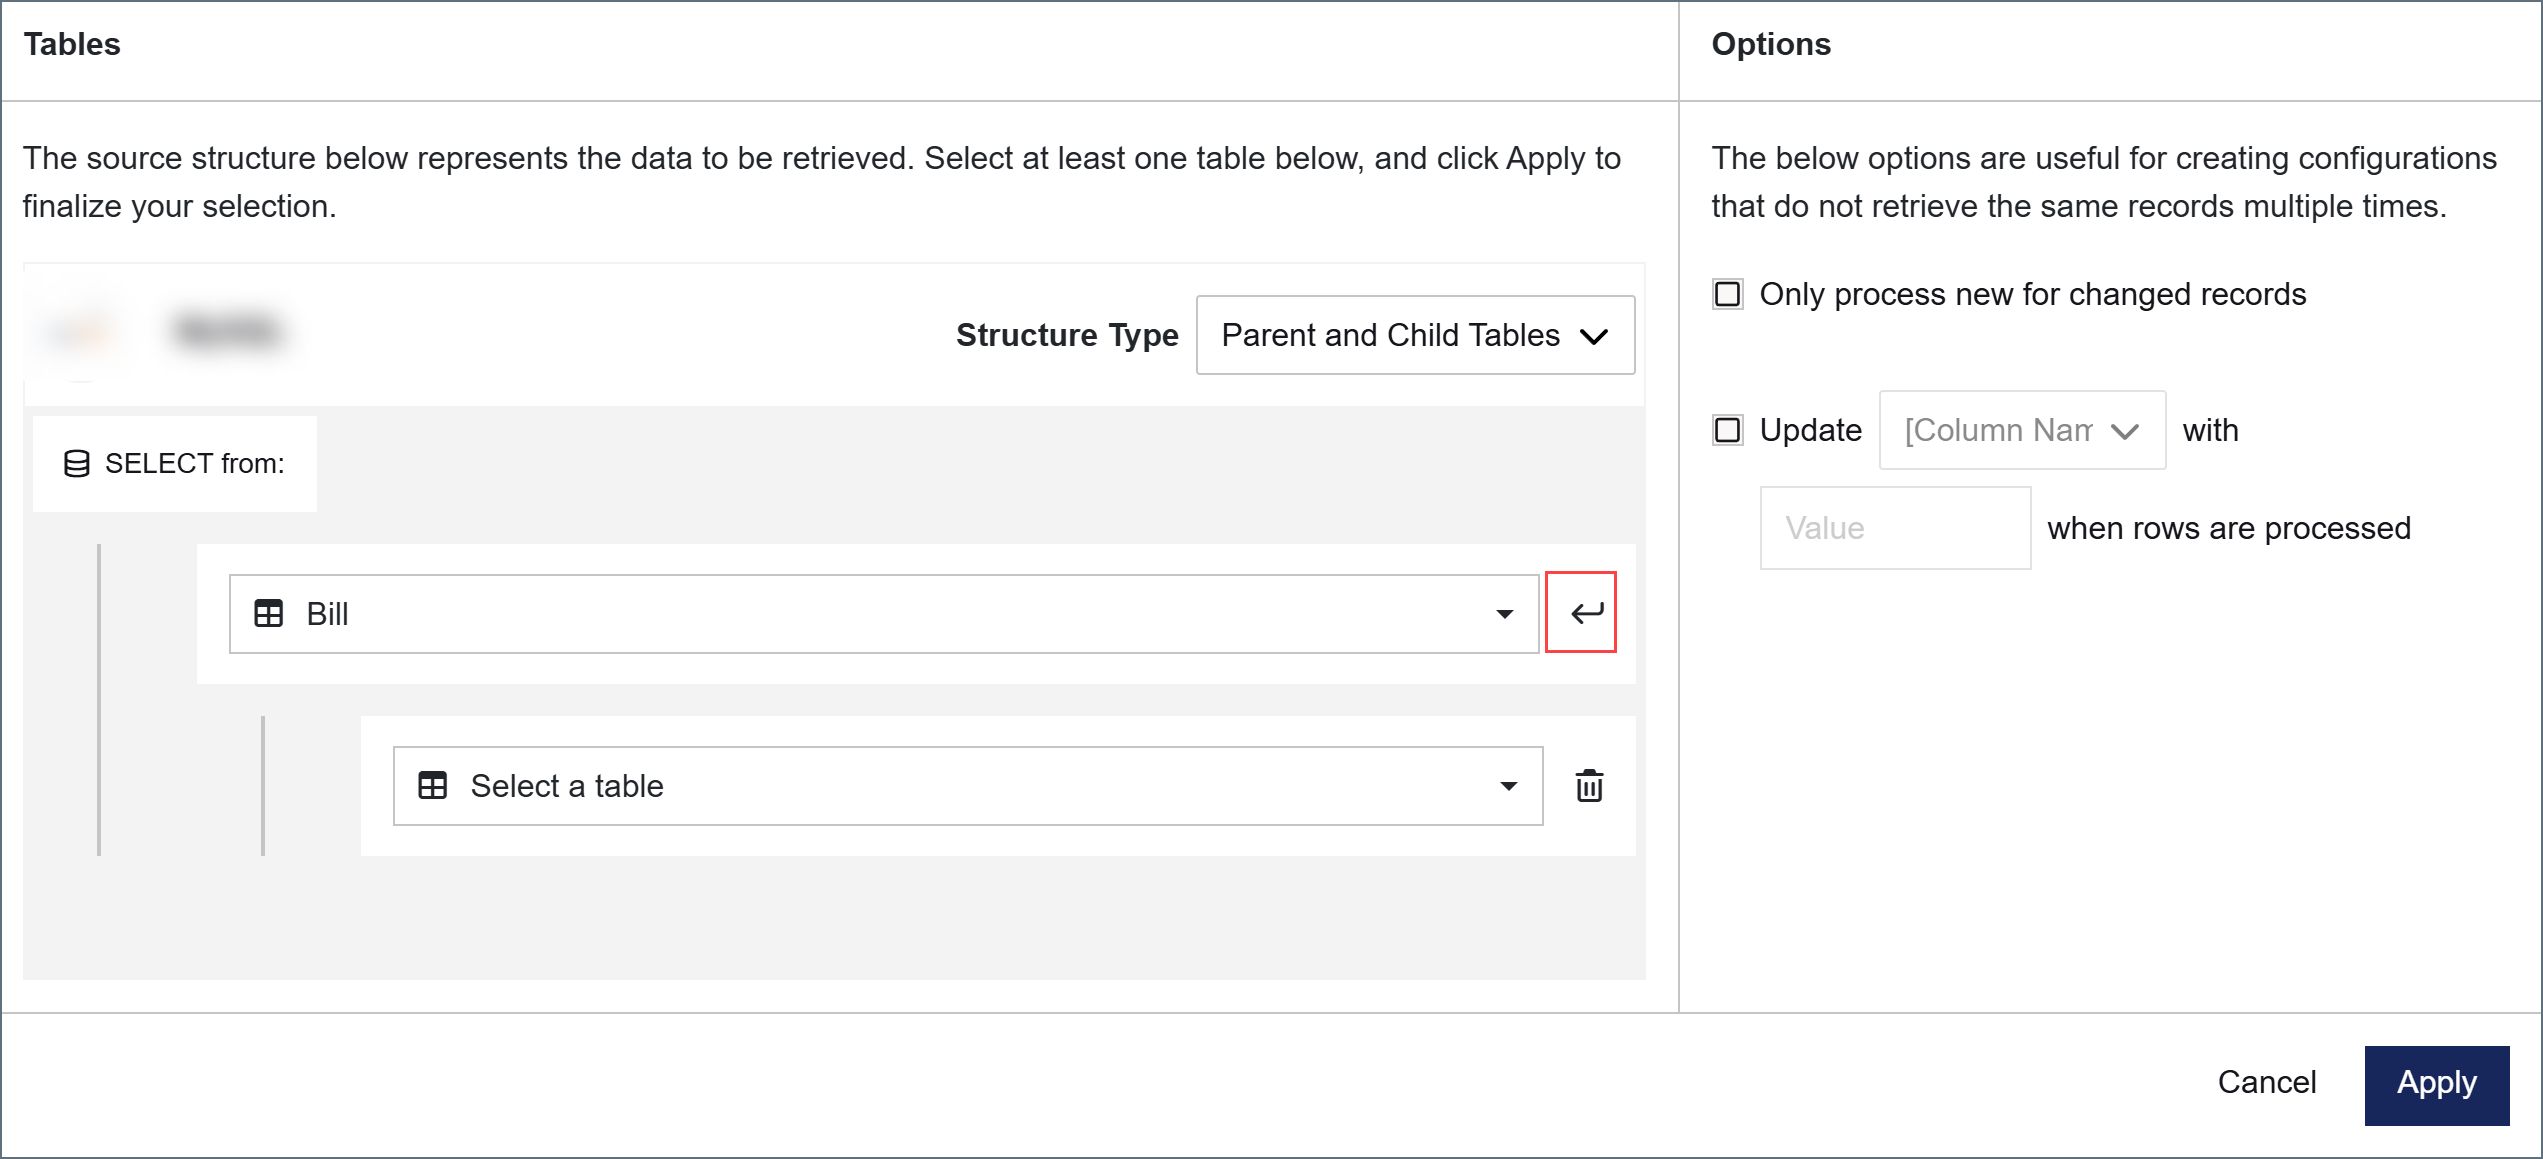Enable Only process new for changed records
Image resolution: width=2543 pixels, height=1159 pixels.
point(1727,294)
